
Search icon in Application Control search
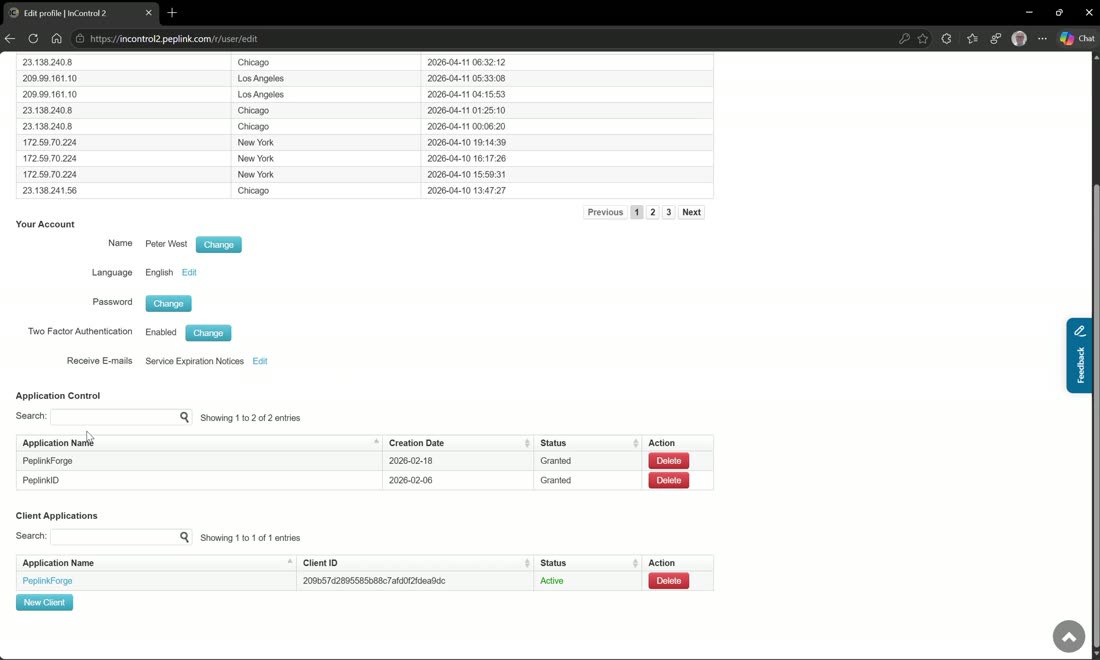[x=185, y=417]
